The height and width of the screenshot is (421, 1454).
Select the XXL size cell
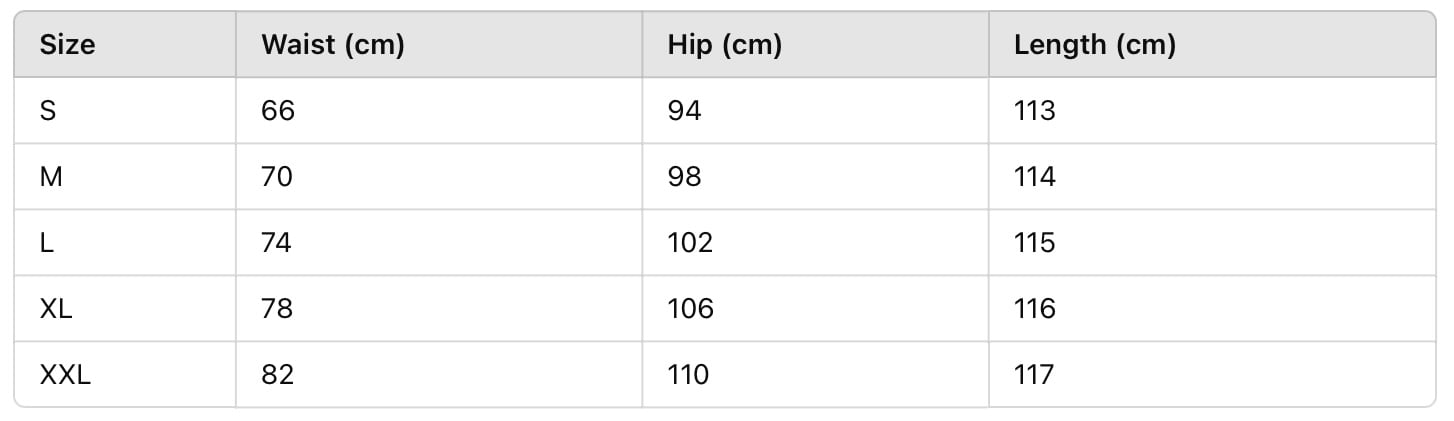[x=65, y=375]
